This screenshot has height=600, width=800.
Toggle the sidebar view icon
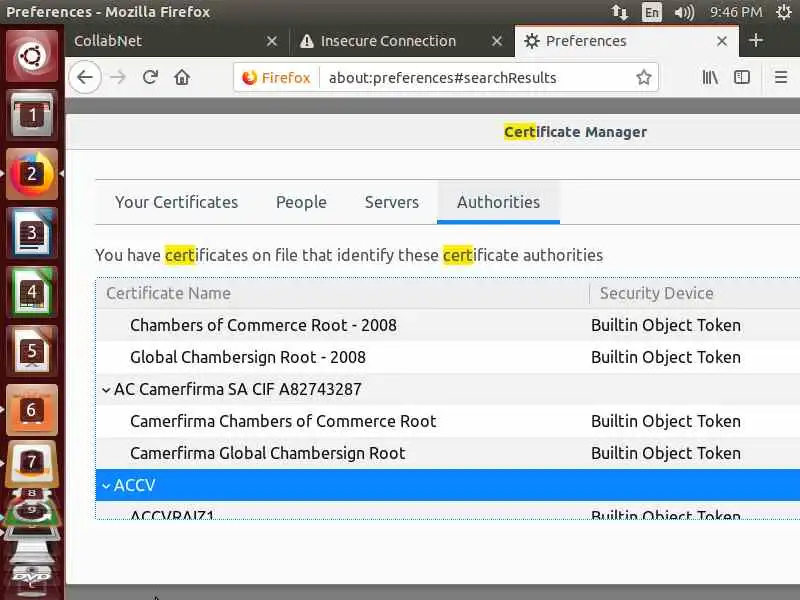pos(742,77)
